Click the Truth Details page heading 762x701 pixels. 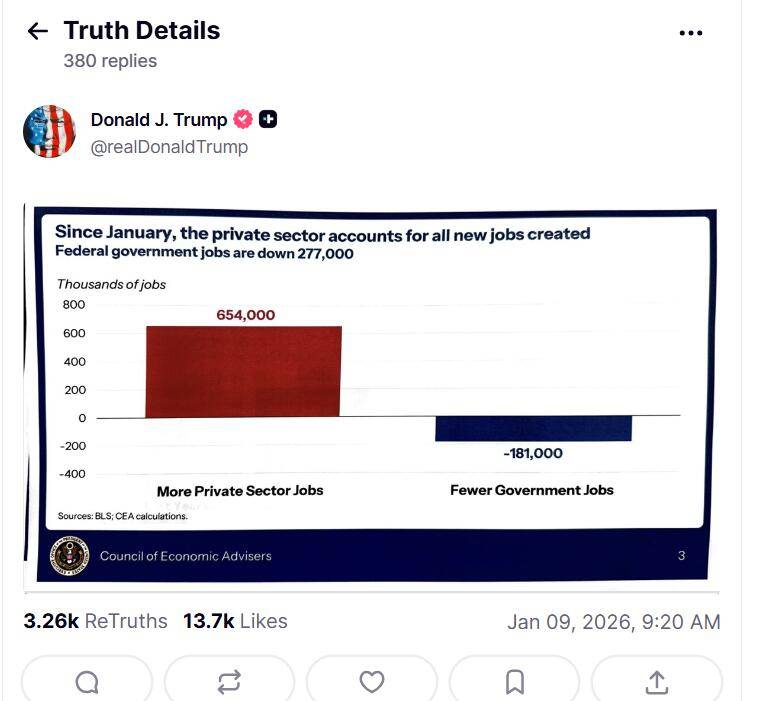(x=142, y=31)
